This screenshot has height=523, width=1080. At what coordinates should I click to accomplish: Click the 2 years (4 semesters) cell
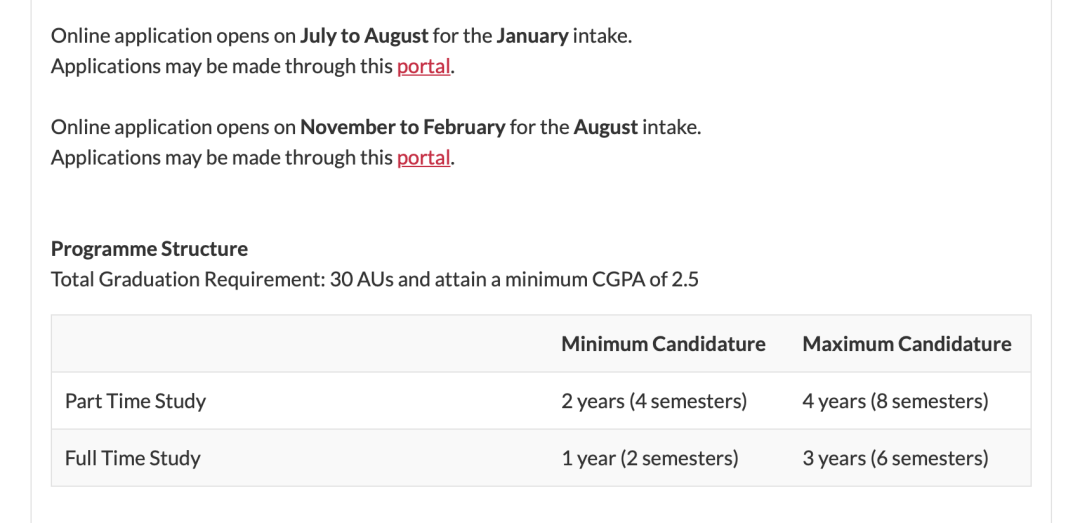pos(654,401)
